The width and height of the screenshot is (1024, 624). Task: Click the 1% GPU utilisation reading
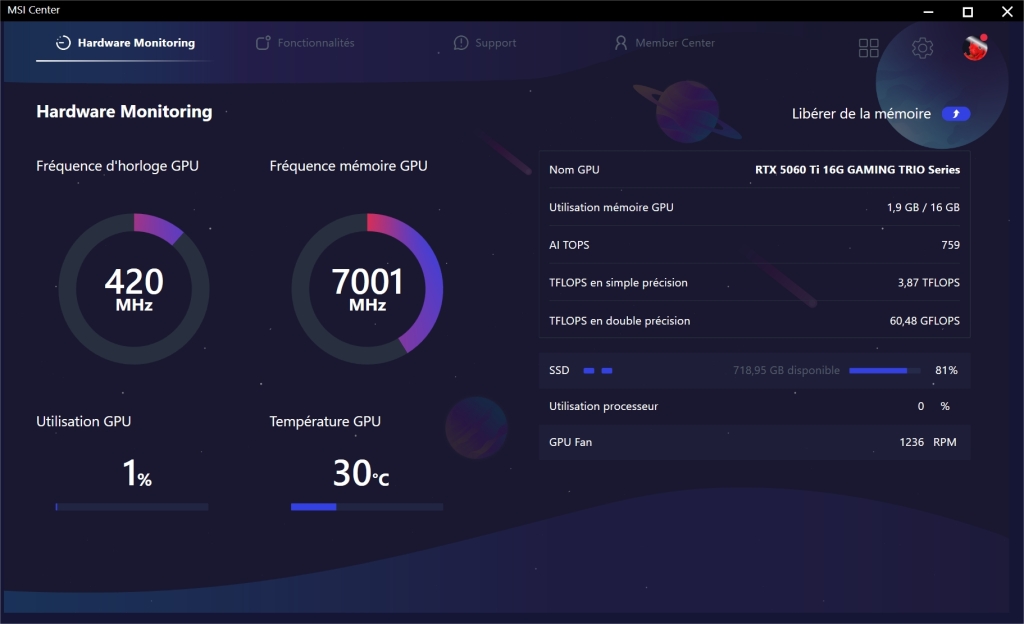point(137,473)
